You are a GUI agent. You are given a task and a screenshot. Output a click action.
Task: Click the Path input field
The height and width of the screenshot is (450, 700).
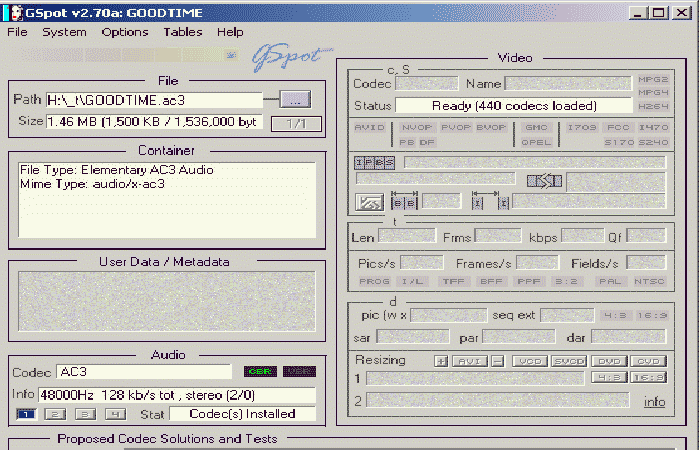pos(153,99)
